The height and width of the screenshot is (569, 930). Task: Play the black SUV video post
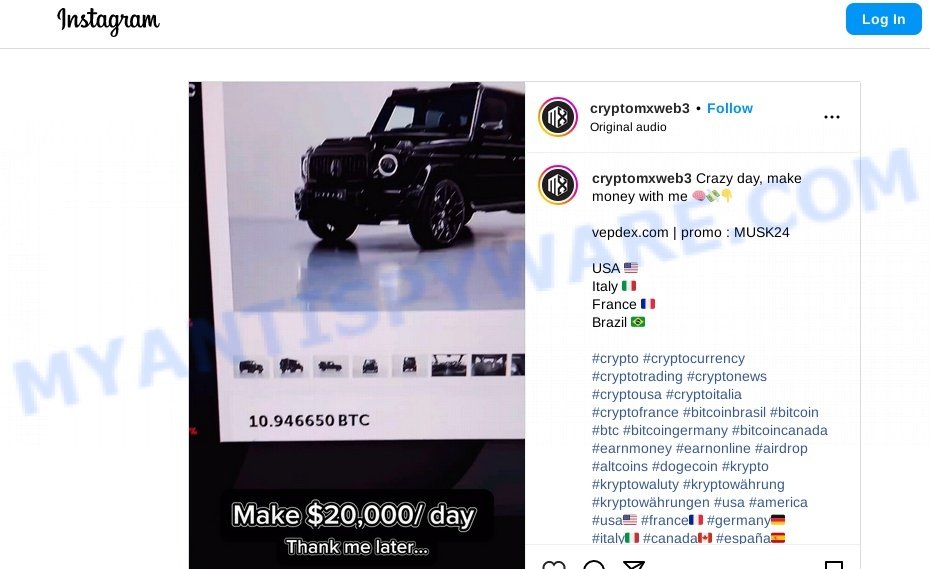pyautogui.click(x=356, y=325)
